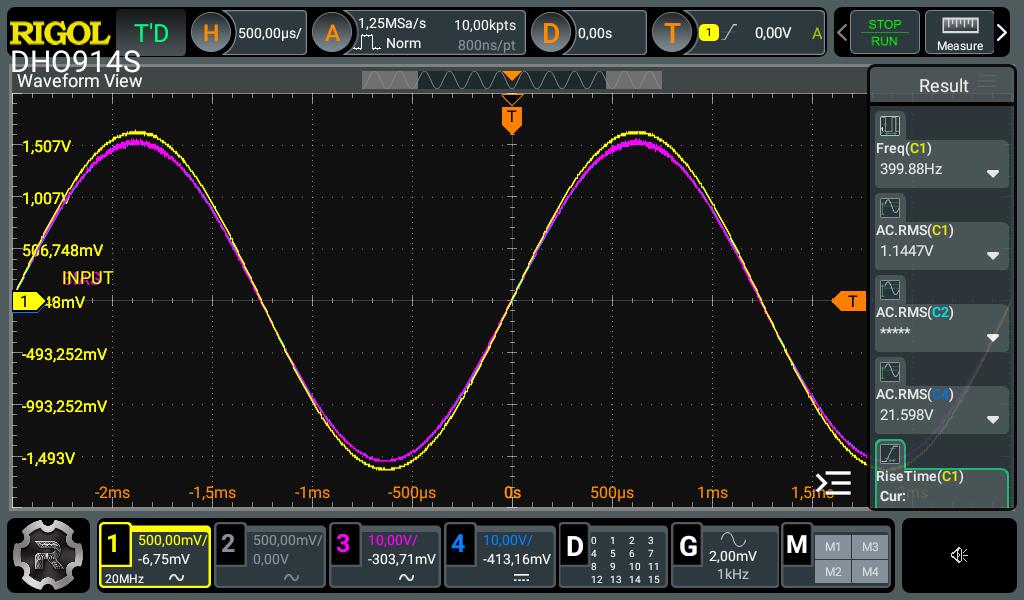Select math channel M2
This screenshot has width=1024, height=600.
(x=833, y=572)
